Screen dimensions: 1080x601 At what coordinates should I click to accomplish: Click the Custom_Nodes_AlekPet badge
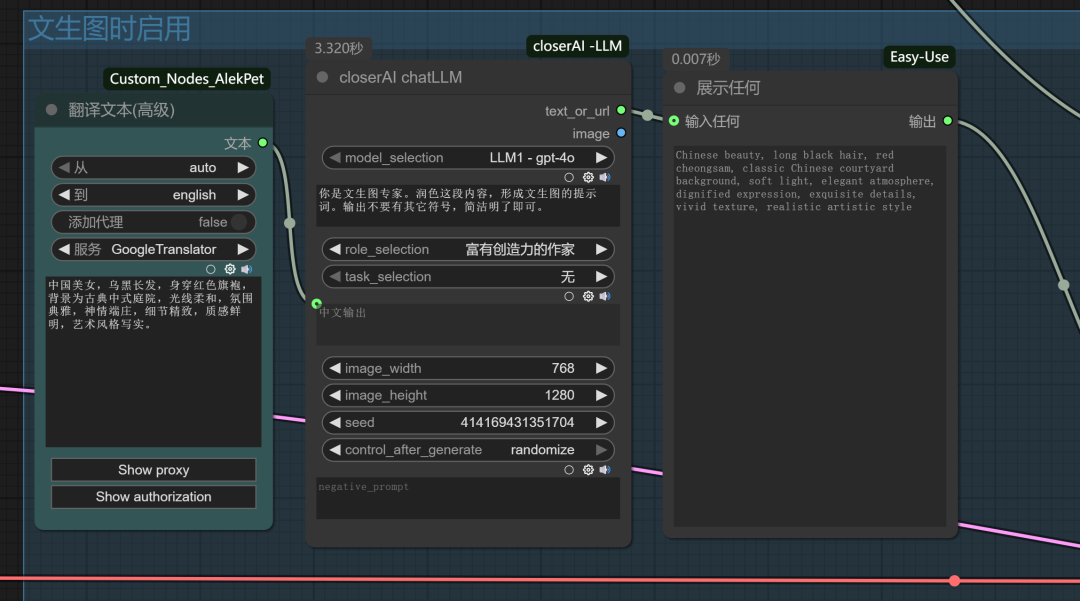pyautogui.click(x=187, y=79)
